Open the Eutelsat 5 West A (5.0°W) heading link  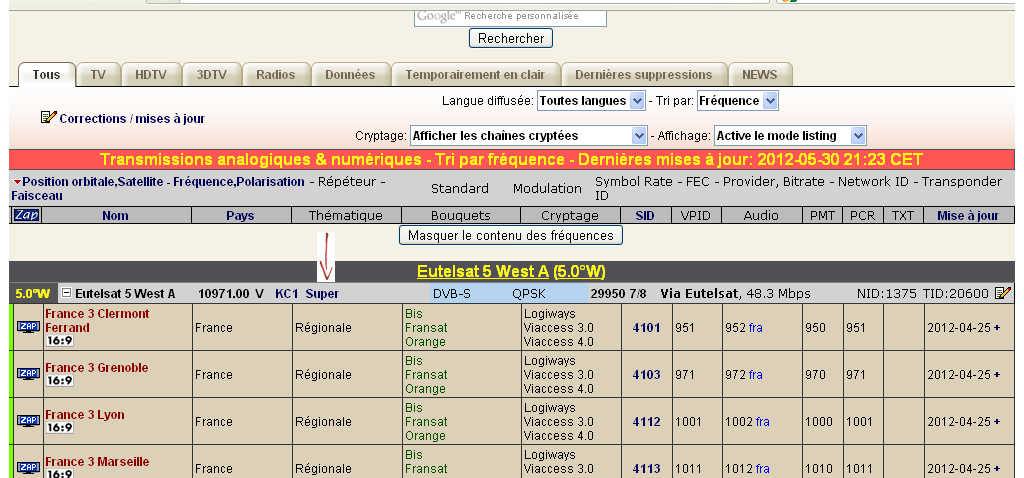coord(512,272)
